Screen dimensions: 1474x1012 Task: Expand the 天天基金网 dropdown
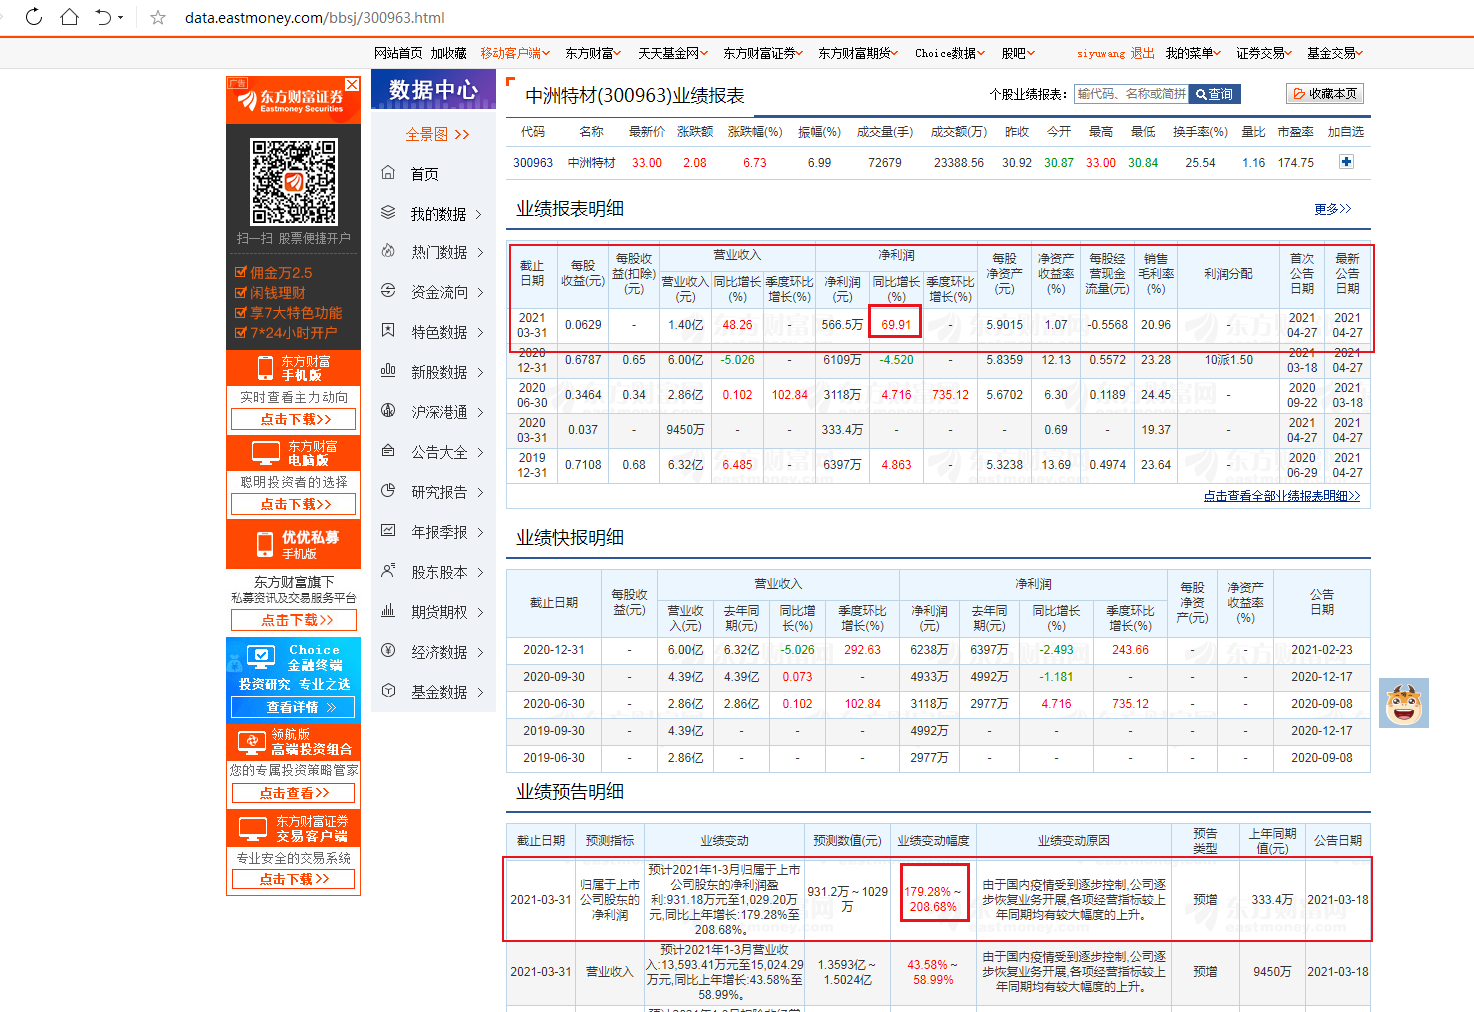click(673, 53)
